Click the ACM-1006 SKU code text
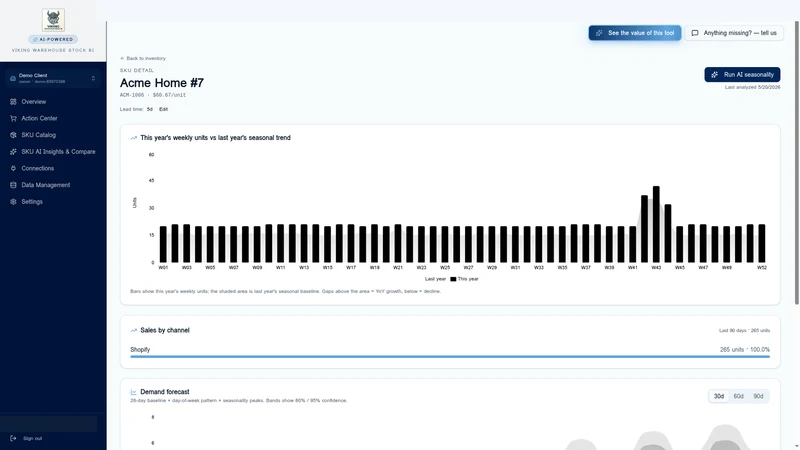 coord(132,95)
